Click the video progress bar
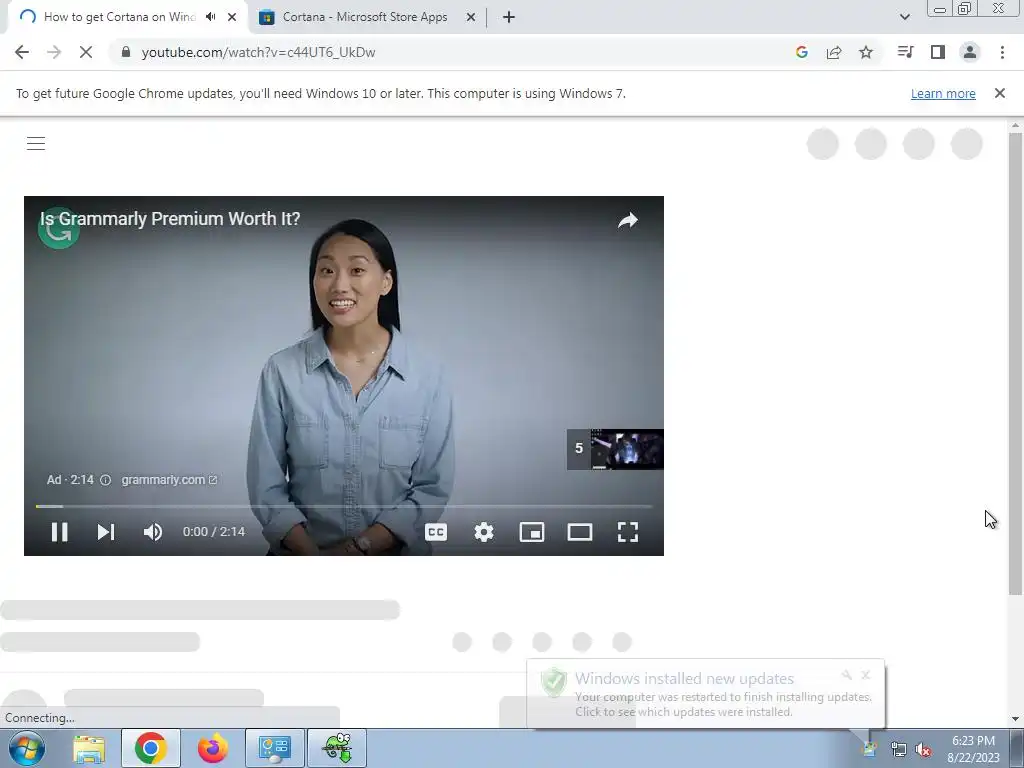The width and height of the screenshot is (1024, 768). click(344, 506)
